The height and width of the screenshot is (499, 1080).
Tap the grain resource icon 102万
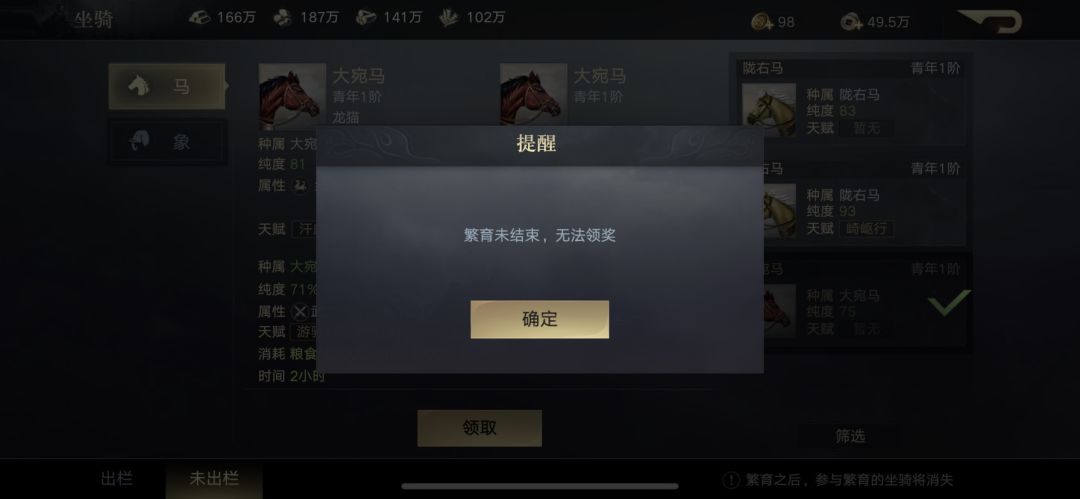(x=449, y=18)
